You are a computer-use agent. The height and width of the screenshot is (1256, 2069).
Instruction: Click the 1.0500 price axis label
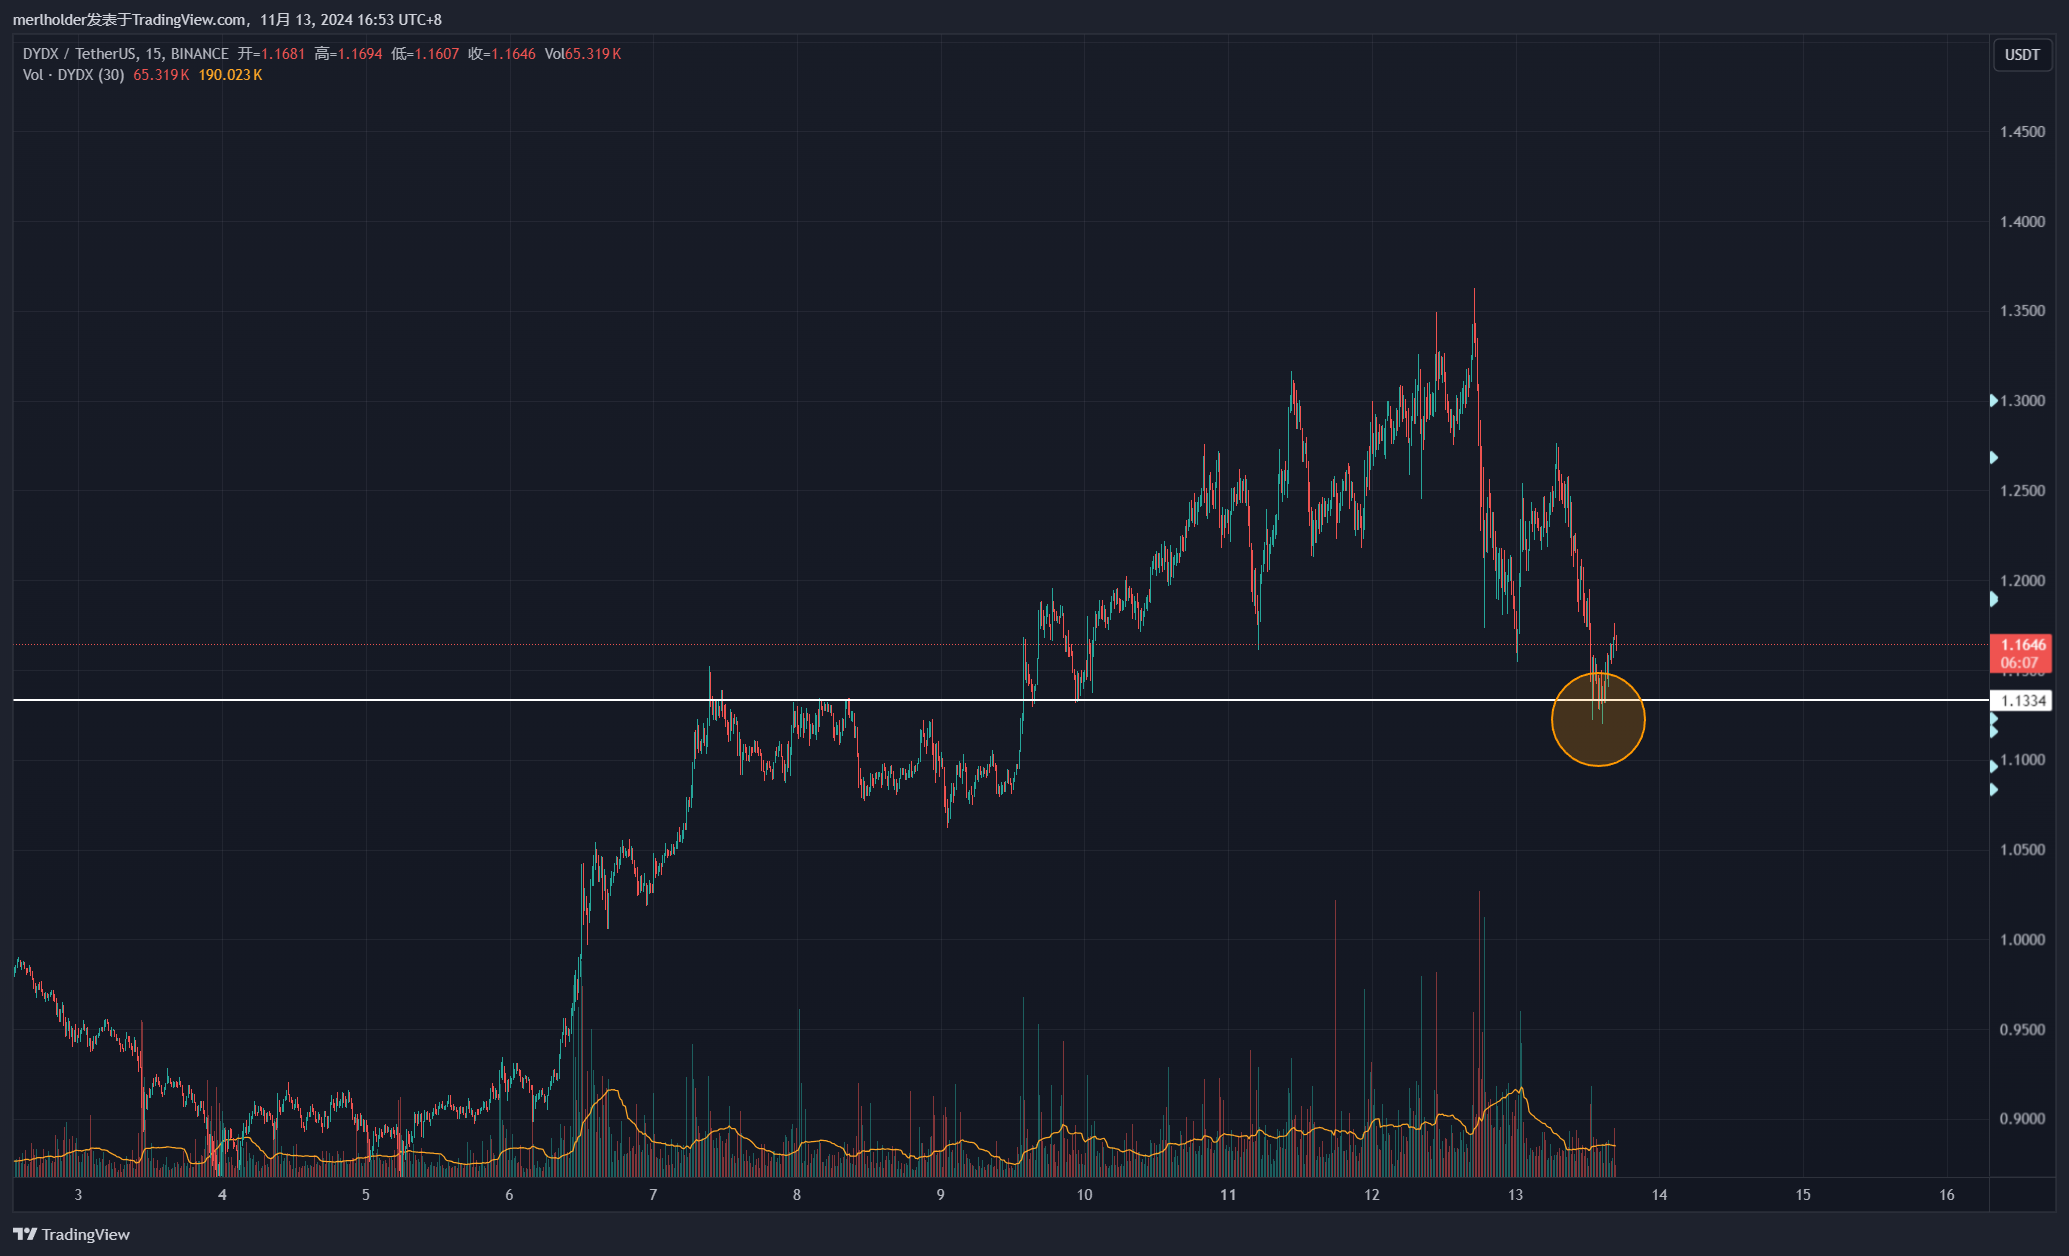pos(2022,850)
